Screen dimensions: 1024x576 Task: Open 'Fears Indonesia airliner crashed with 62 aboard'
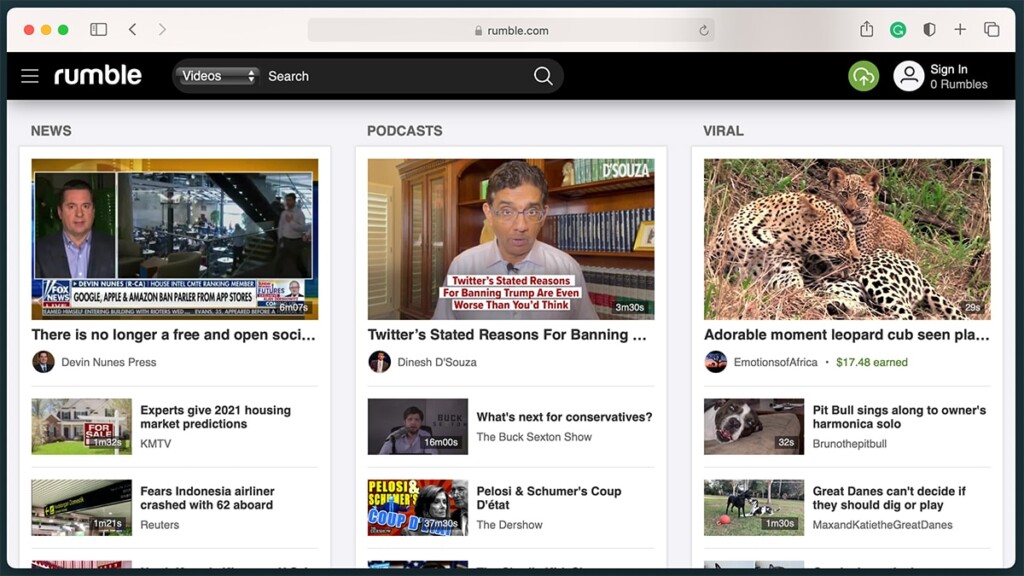pos(207,498)
